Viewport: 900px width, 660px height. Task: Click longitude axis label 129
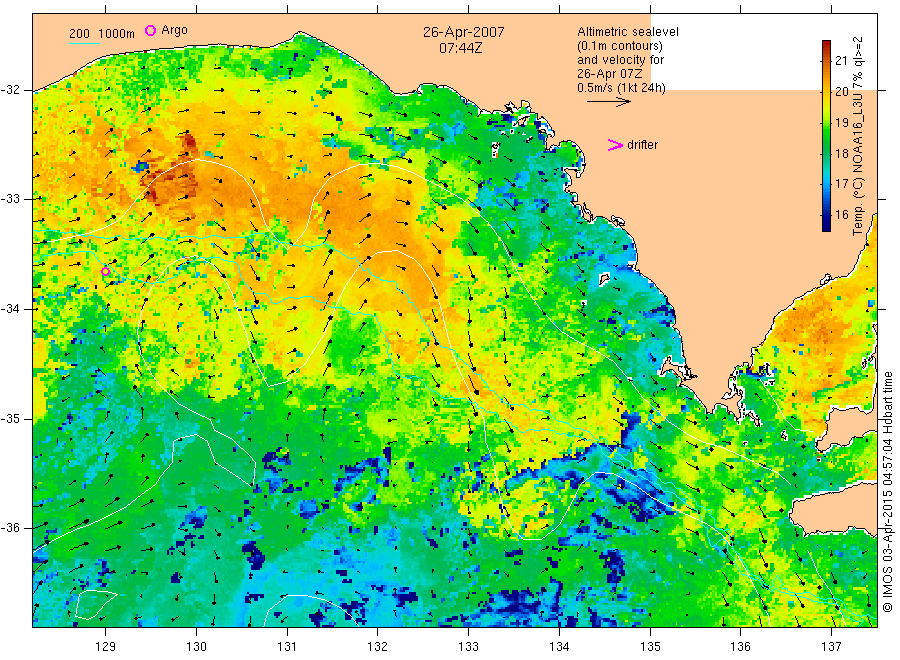point(106,647)
